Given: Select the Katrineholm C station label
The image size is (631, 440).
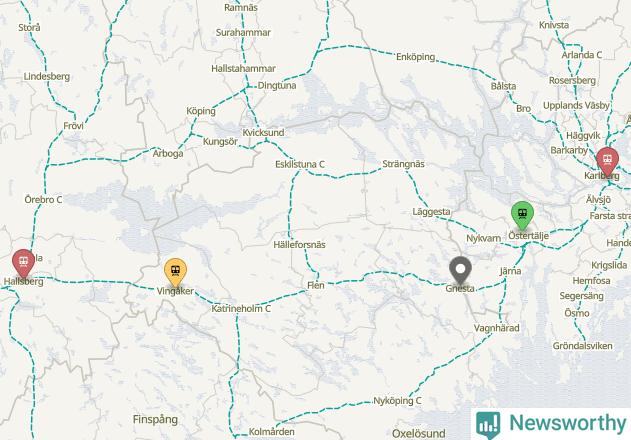Looking at the screenshot, I should [x=241, y=309].
